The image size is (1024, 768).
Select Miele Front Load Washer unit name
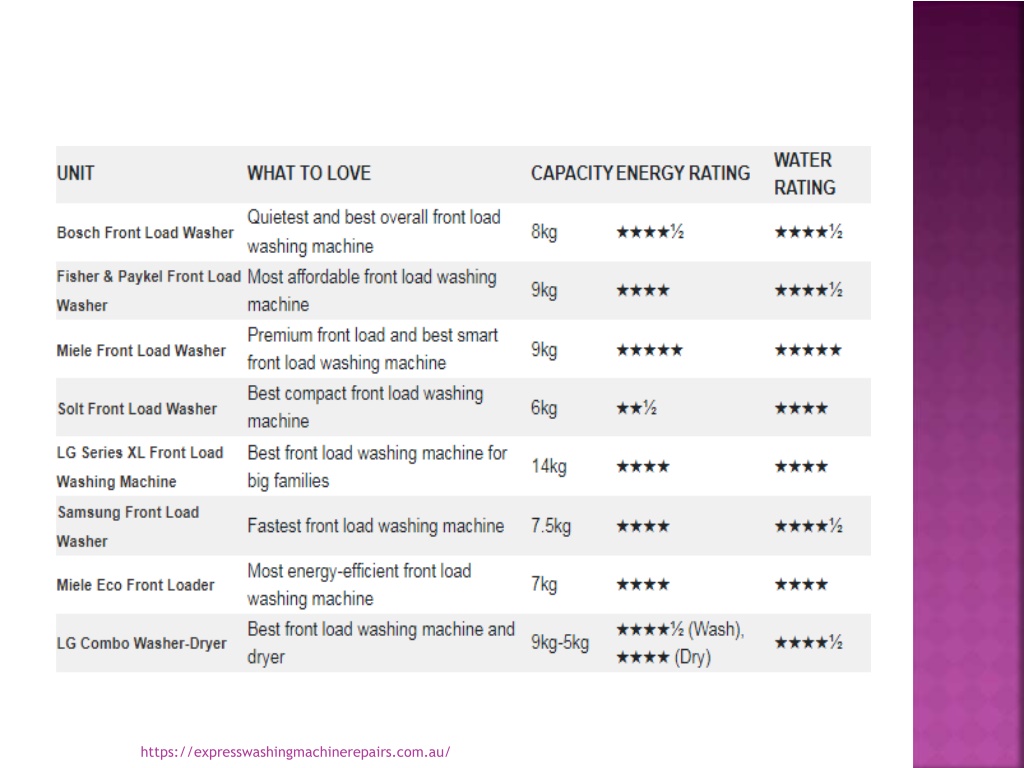tap(141, 351)
